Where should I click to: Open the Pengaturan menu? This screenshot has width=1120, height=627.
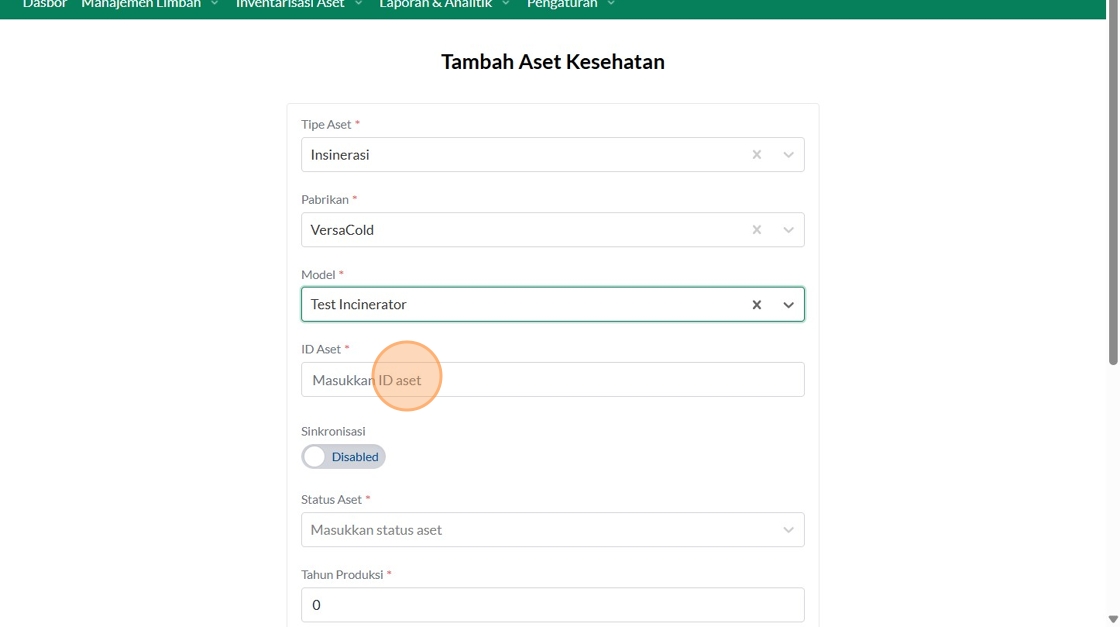coord(562,4)
